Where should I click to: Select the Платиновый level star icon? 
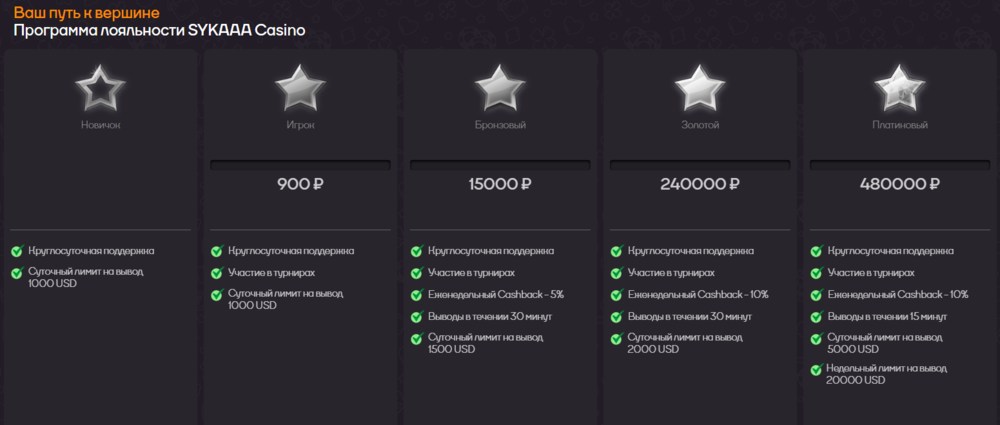coord(900,91)
